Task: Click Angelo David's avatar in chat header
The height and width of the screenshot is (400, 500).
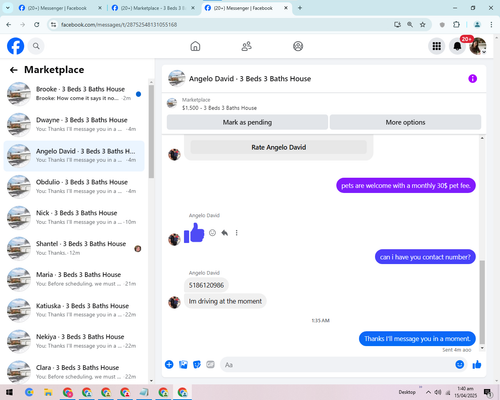Action: (x=177, y=78)
